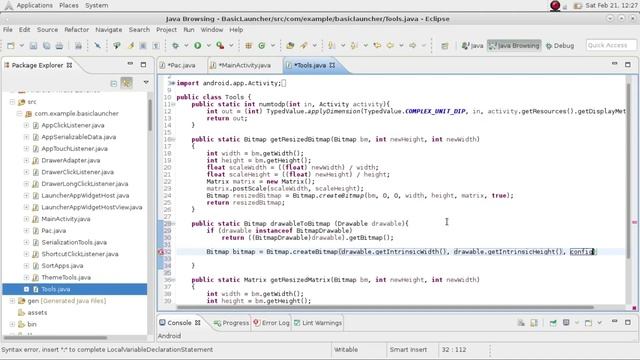Open the Places menu in system panel
Screen dimensions: 640x360
[69, 5]
